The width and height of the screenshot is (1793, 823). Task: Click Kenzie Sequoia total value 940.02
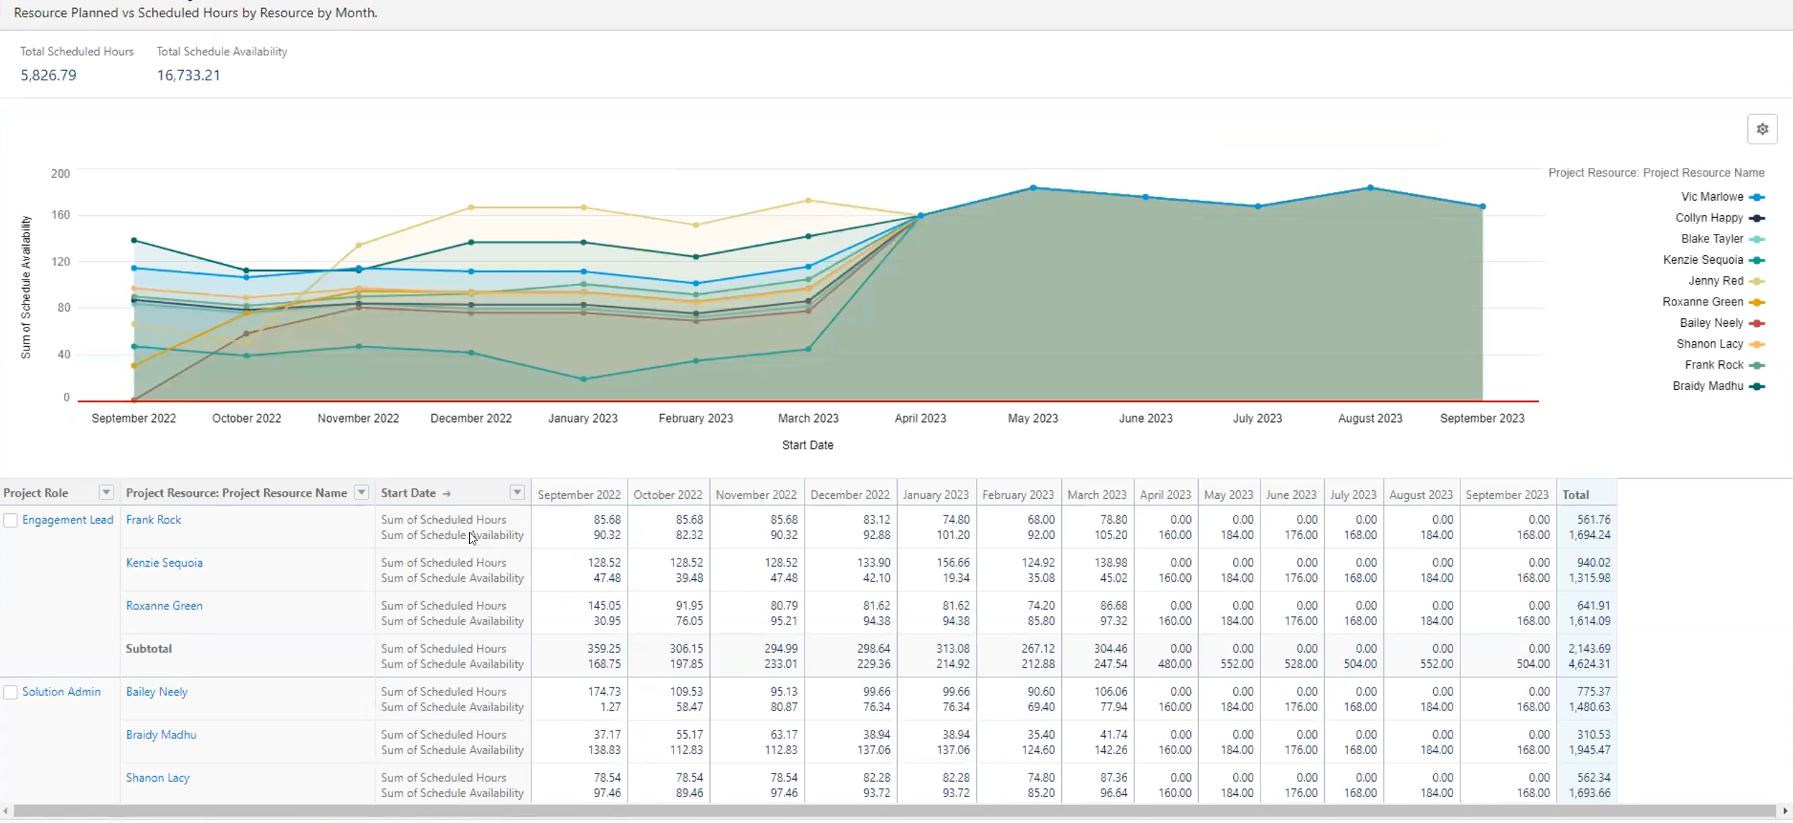click(x=1594, y=563)
